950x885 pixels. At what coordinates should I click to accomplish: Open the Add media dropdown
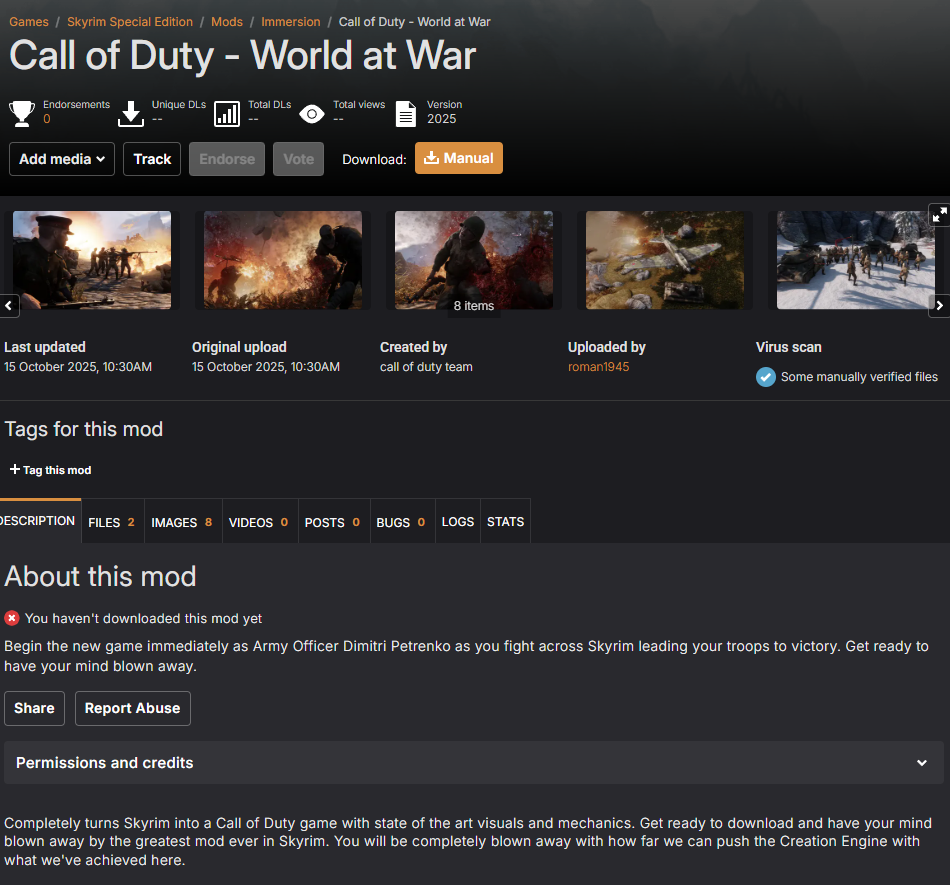(62, 159)
